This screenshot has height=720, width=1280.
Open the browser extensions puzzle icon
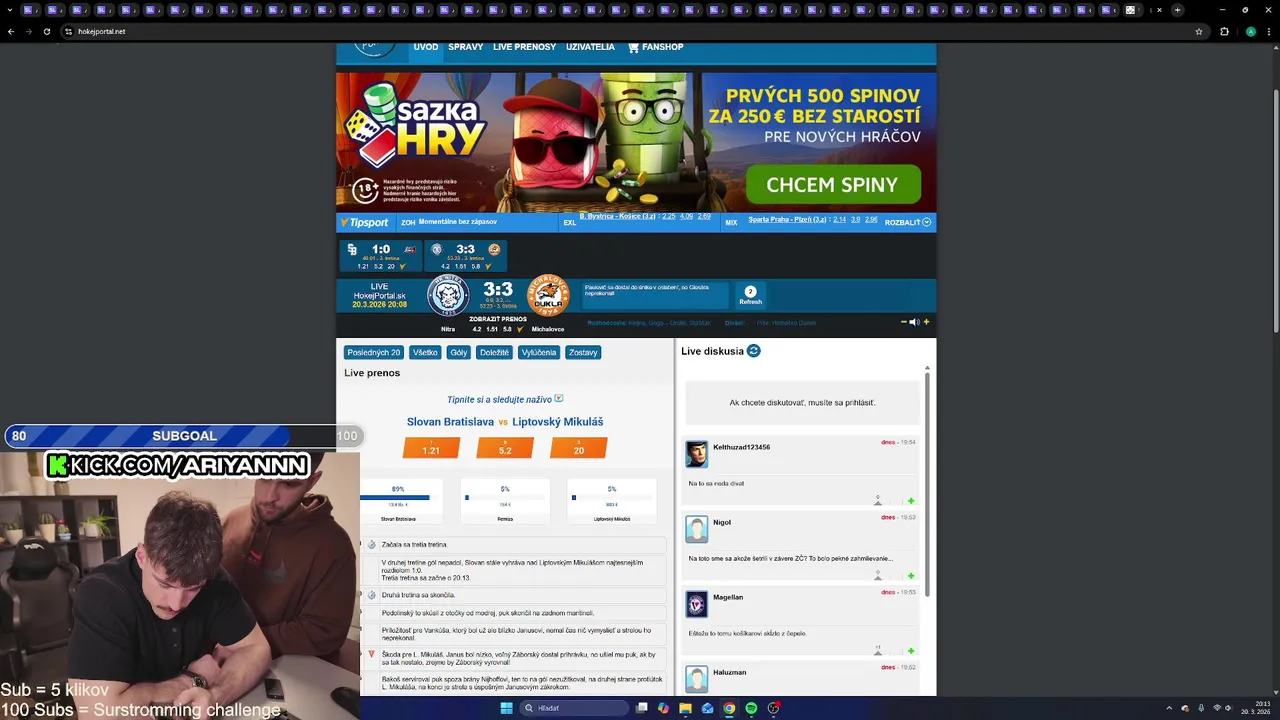pos(1224,31)
